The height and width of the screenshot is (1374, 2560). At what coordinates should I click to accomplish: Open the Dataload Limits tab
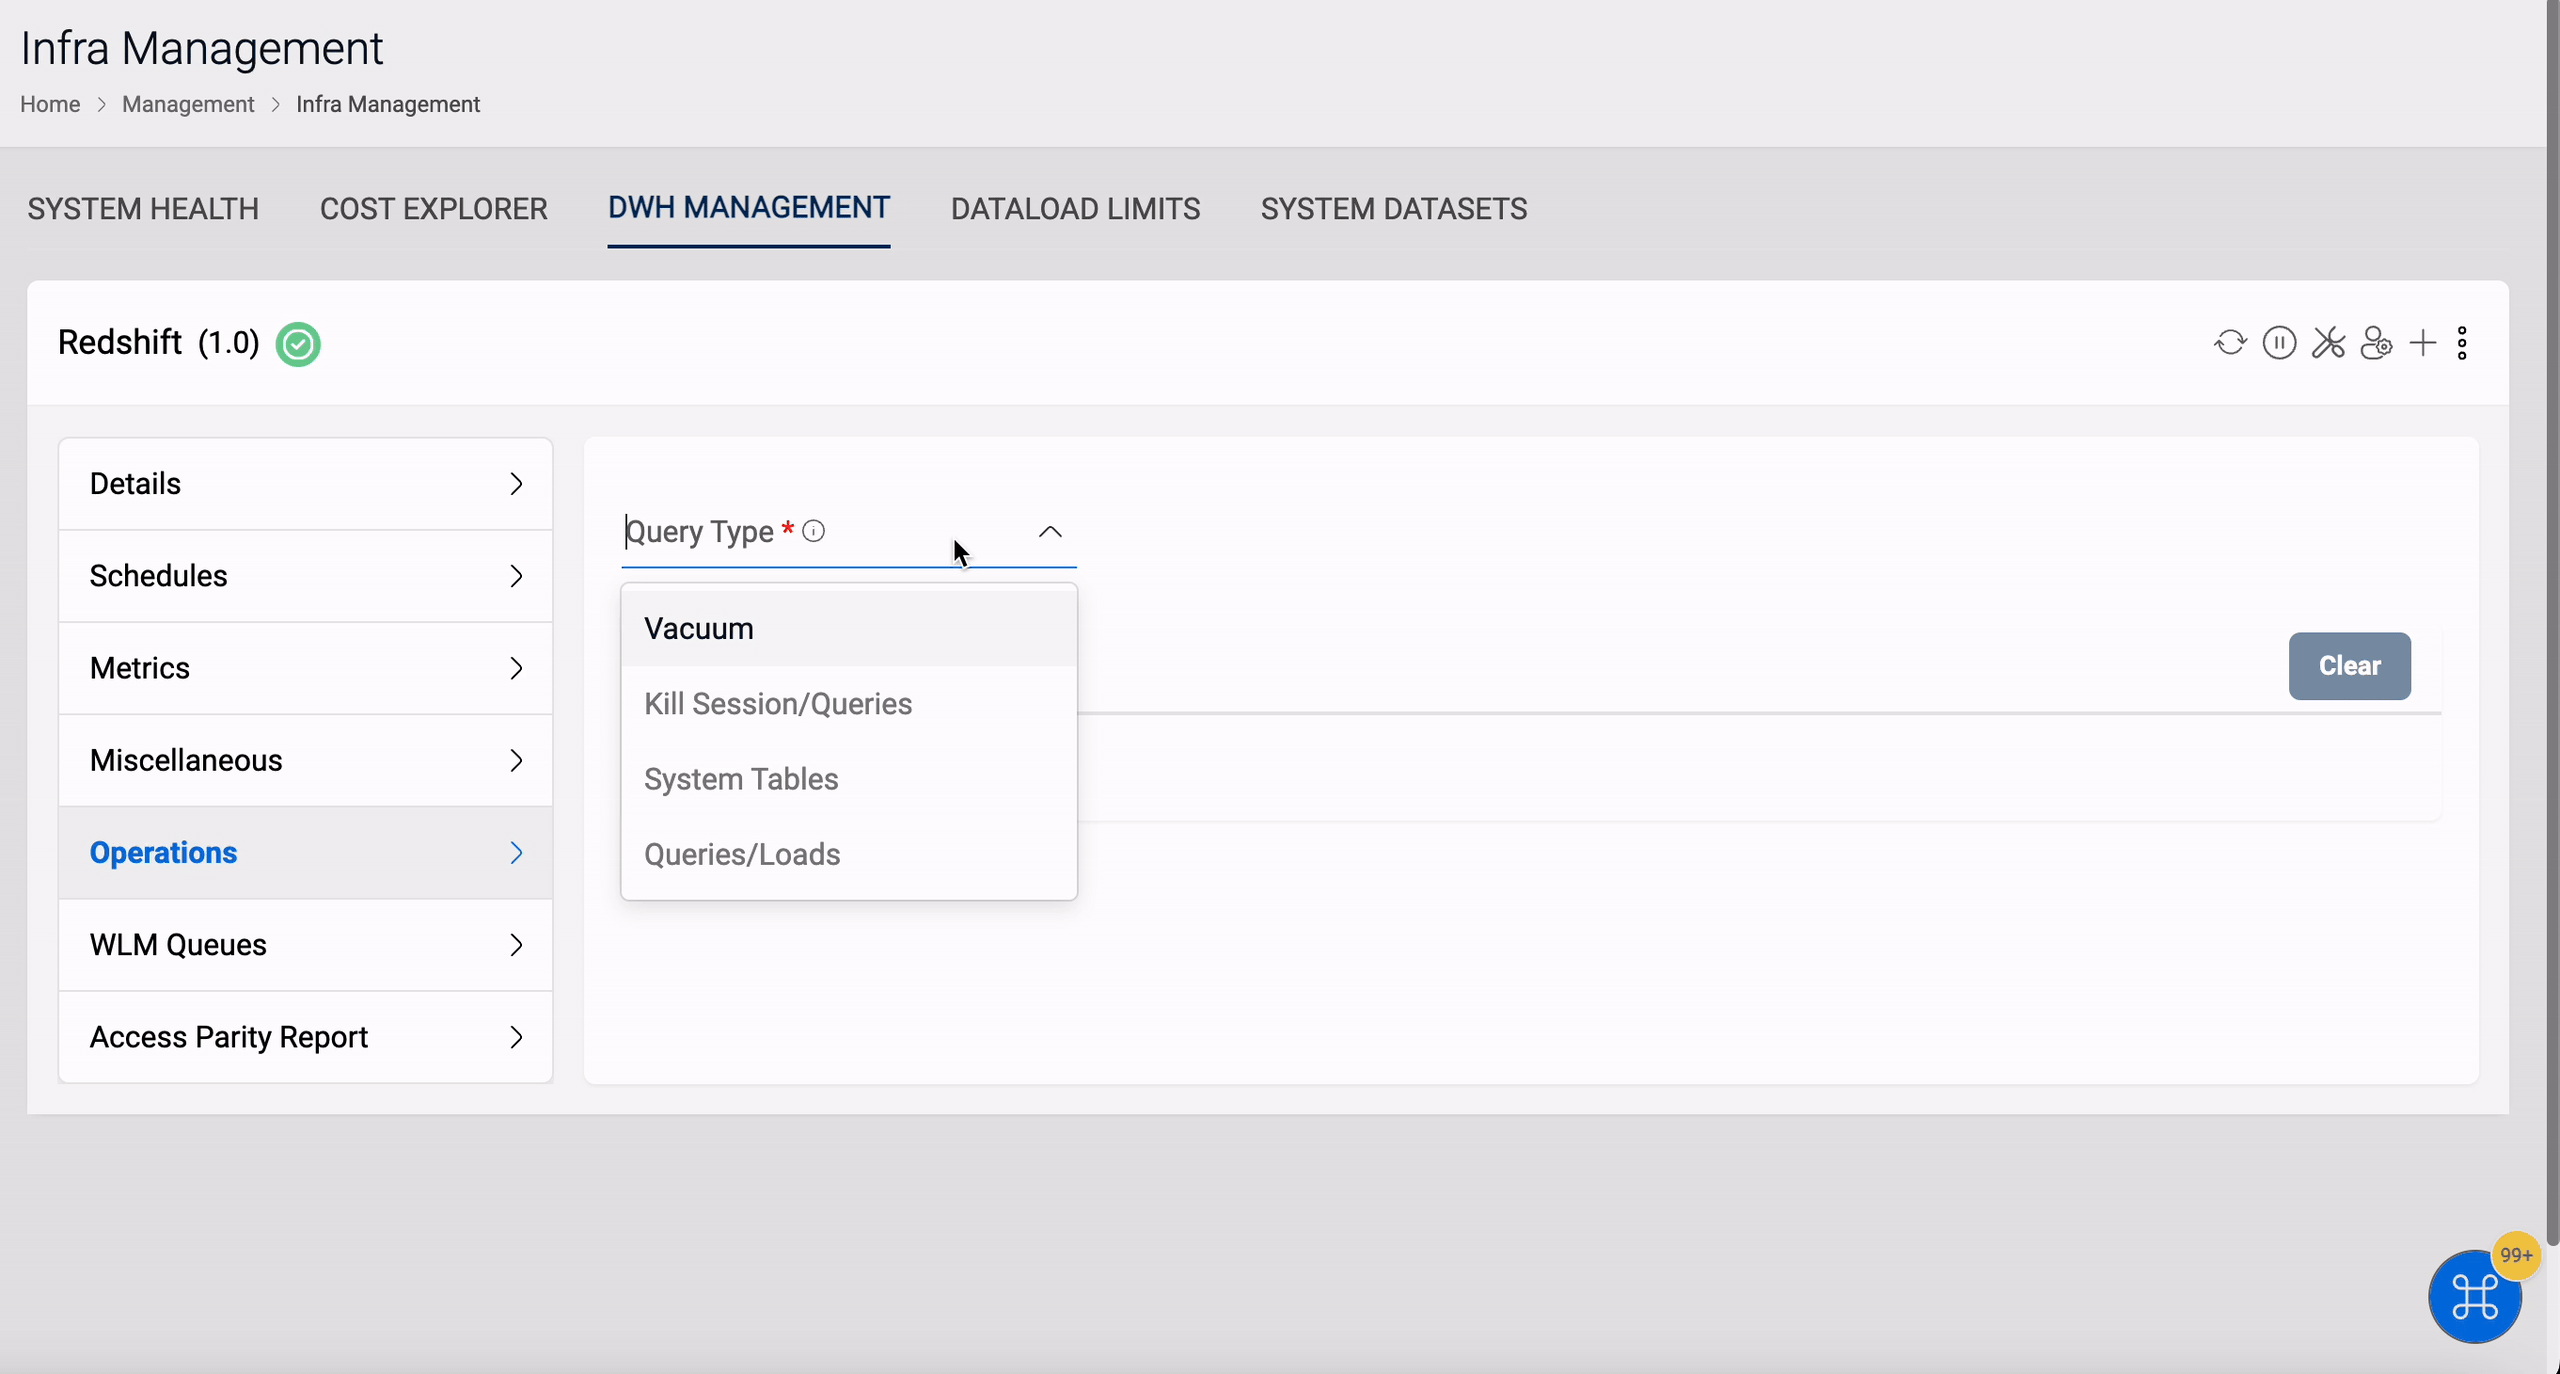coord(1075,209)
